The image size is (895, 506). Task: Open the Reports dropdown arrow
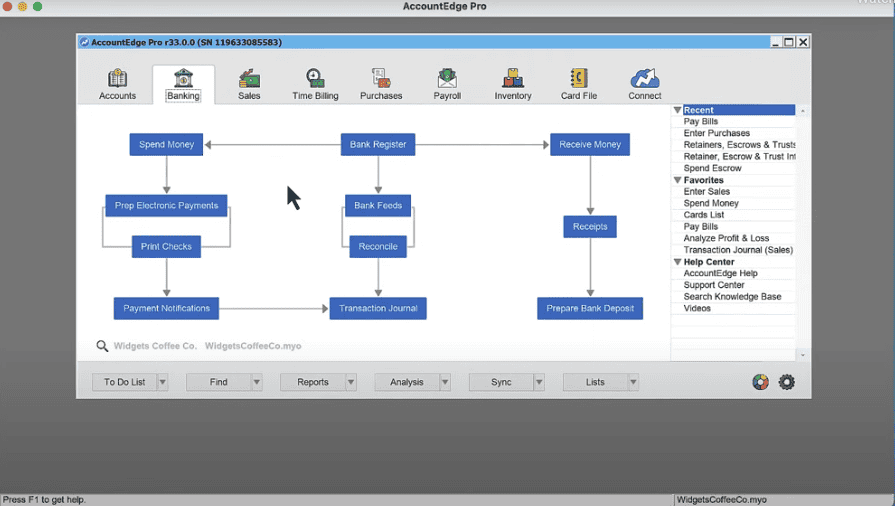(351, 382)
